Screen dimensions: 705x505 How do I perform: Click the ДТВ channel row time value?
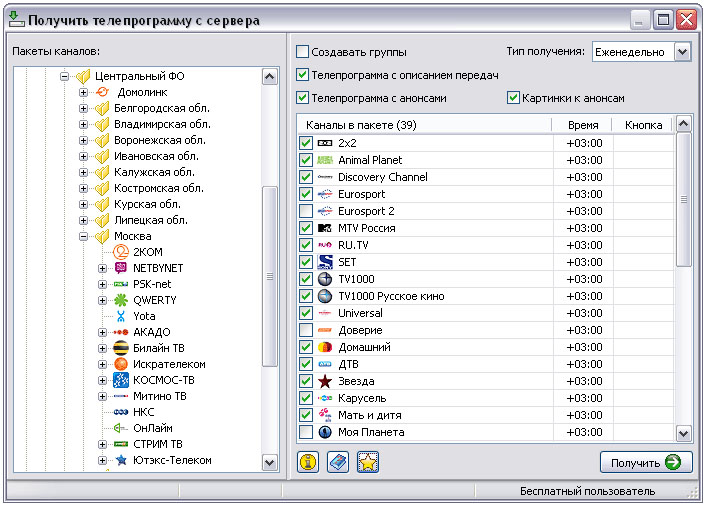click(584, 364)
